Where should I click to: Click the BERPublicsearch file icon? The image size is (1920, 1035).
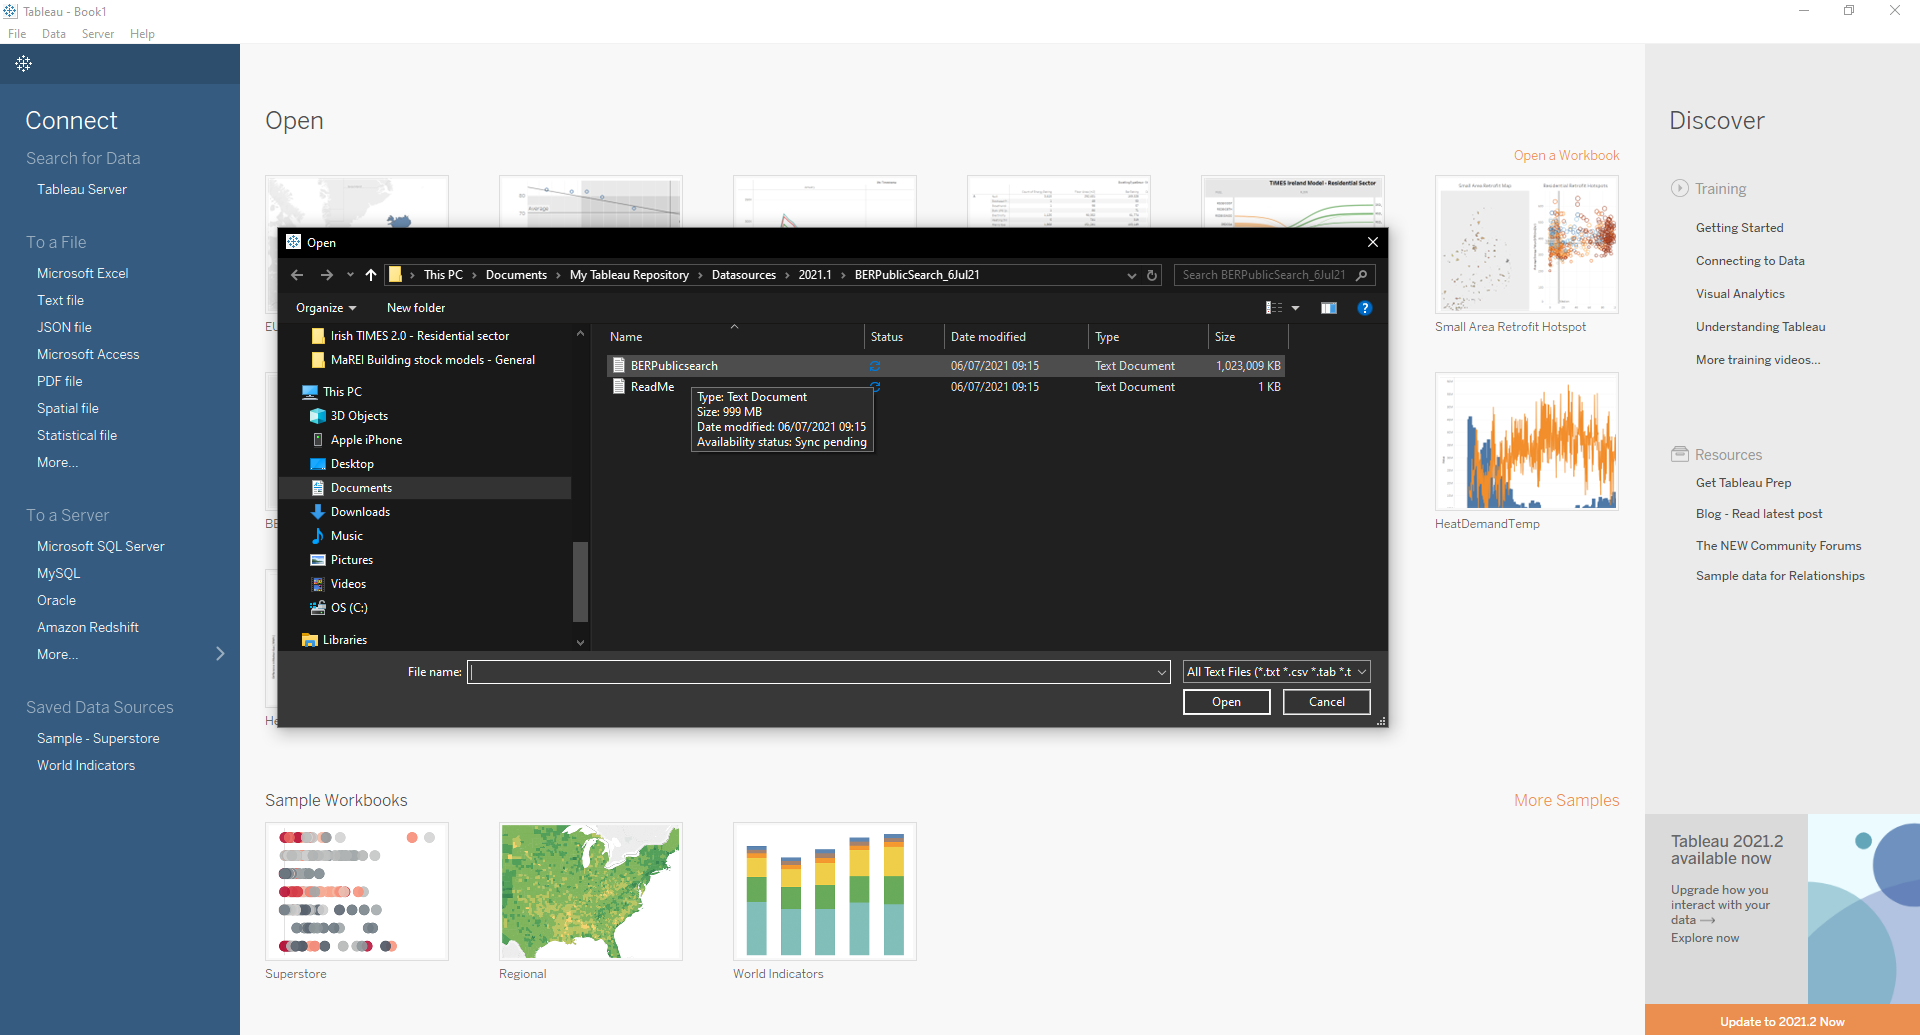(619, 366)
